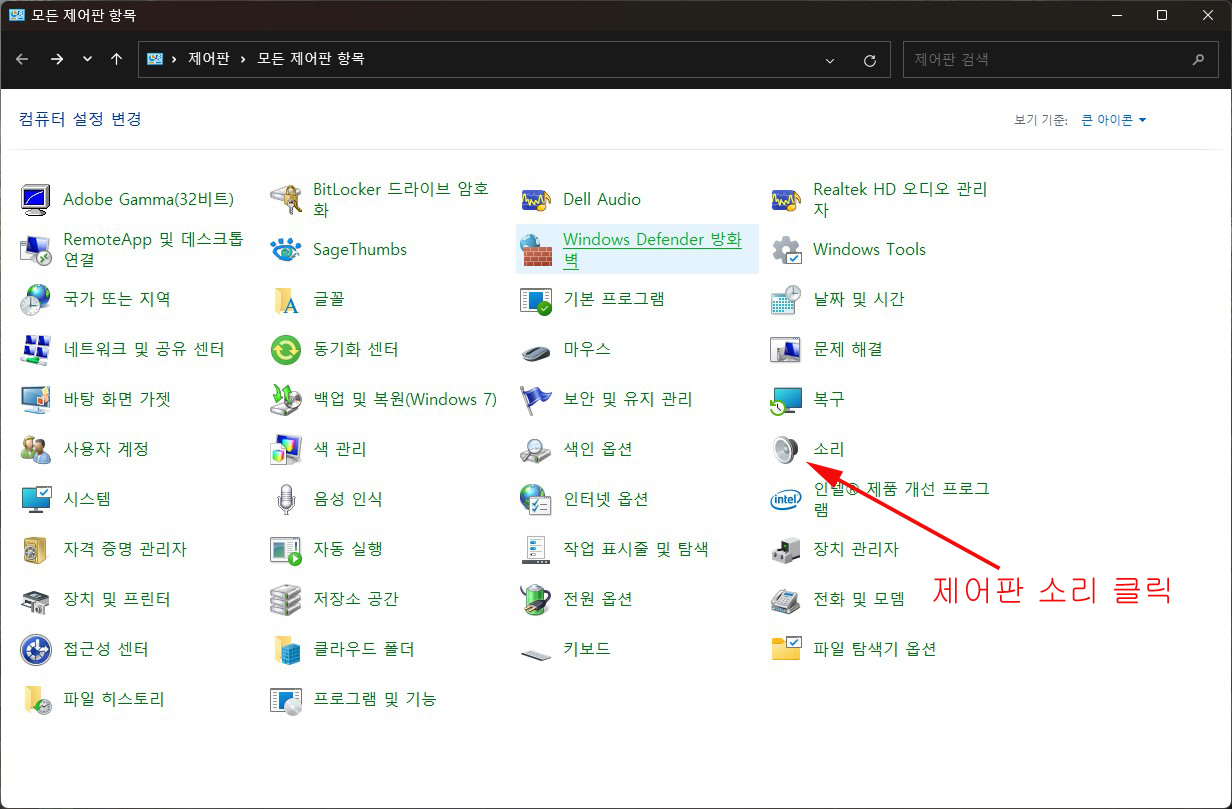Open the 날짜 및 시간 calendar icon
The height and width of the screenshot is (809, 1232).
coord(786,299)
